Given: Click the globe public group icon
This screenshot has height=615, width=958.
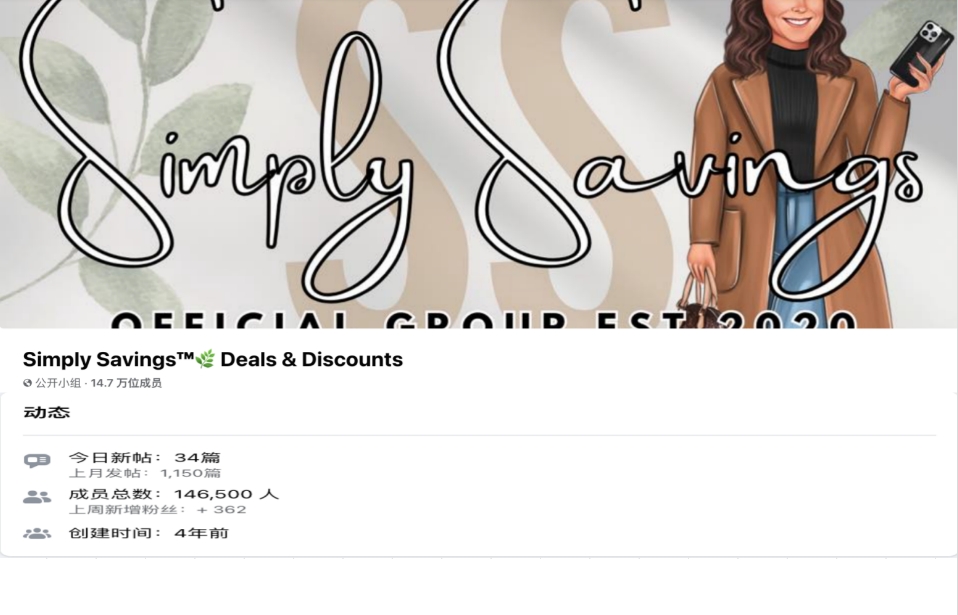Looking at the screenshot, I should point(27,383).
